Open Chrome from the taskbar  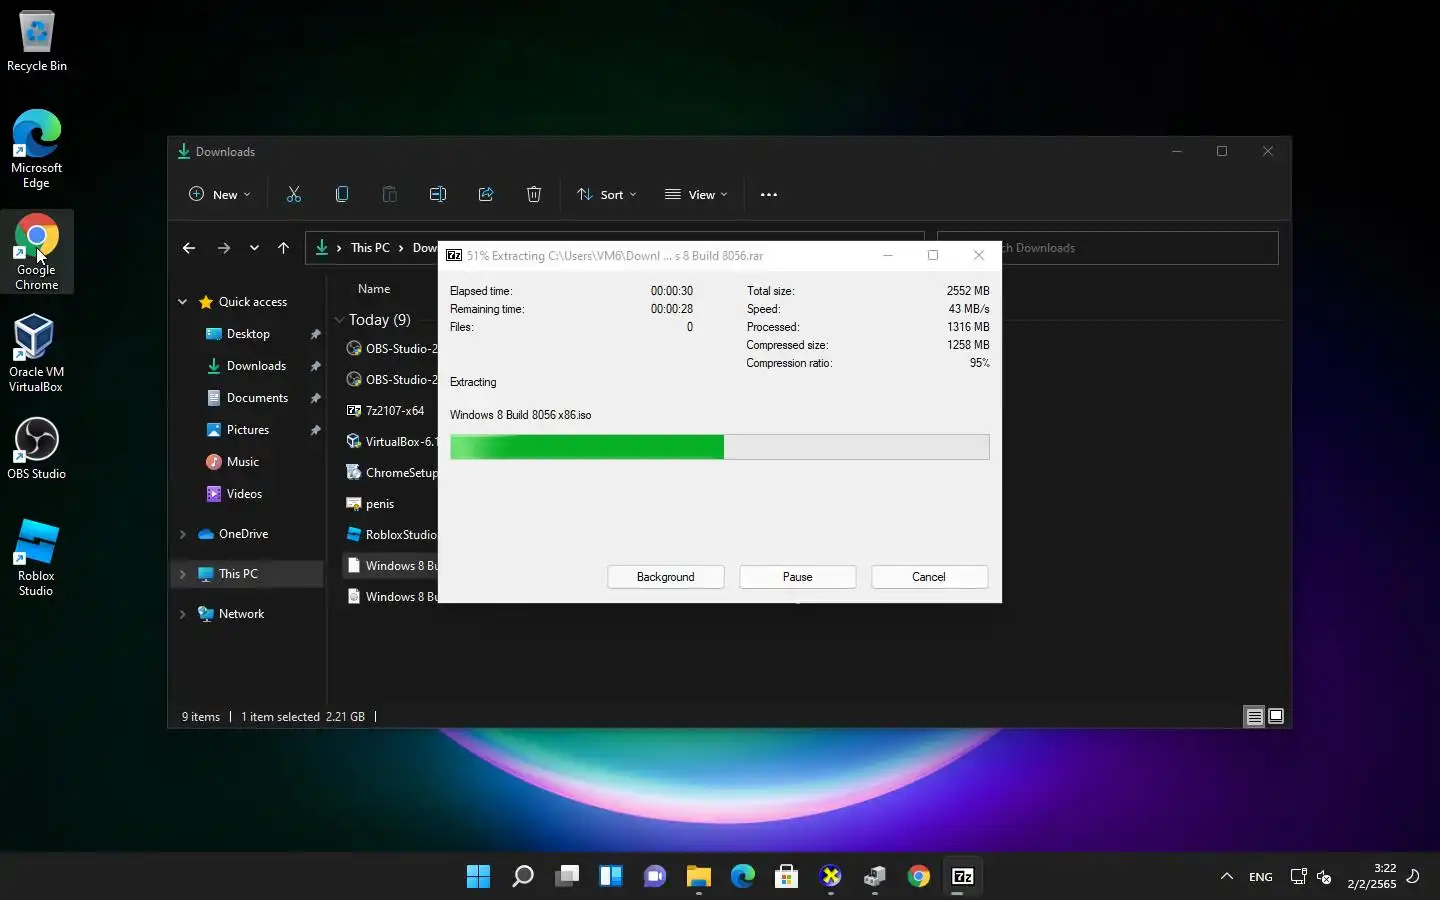(x=919, y=877)
